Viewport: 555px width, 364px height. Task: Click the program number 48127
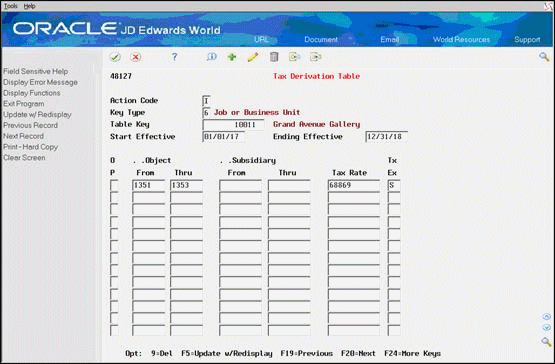(121, 76)
